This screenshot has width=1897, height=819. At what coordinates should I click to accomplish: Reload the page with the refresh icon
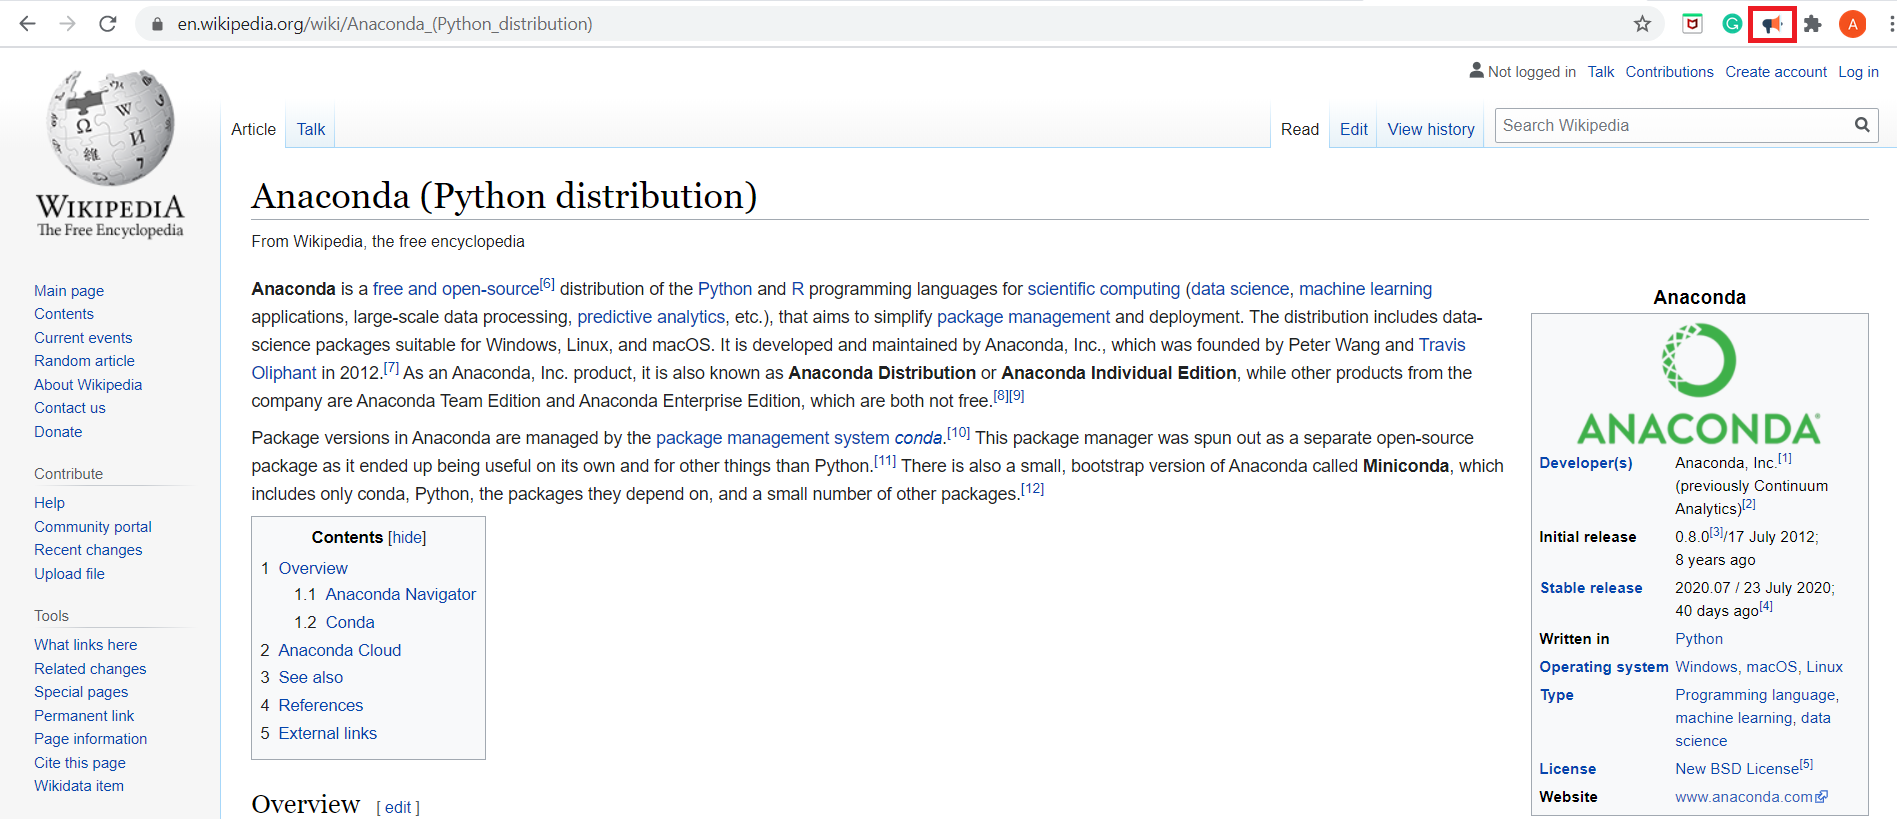click(108, 24)
